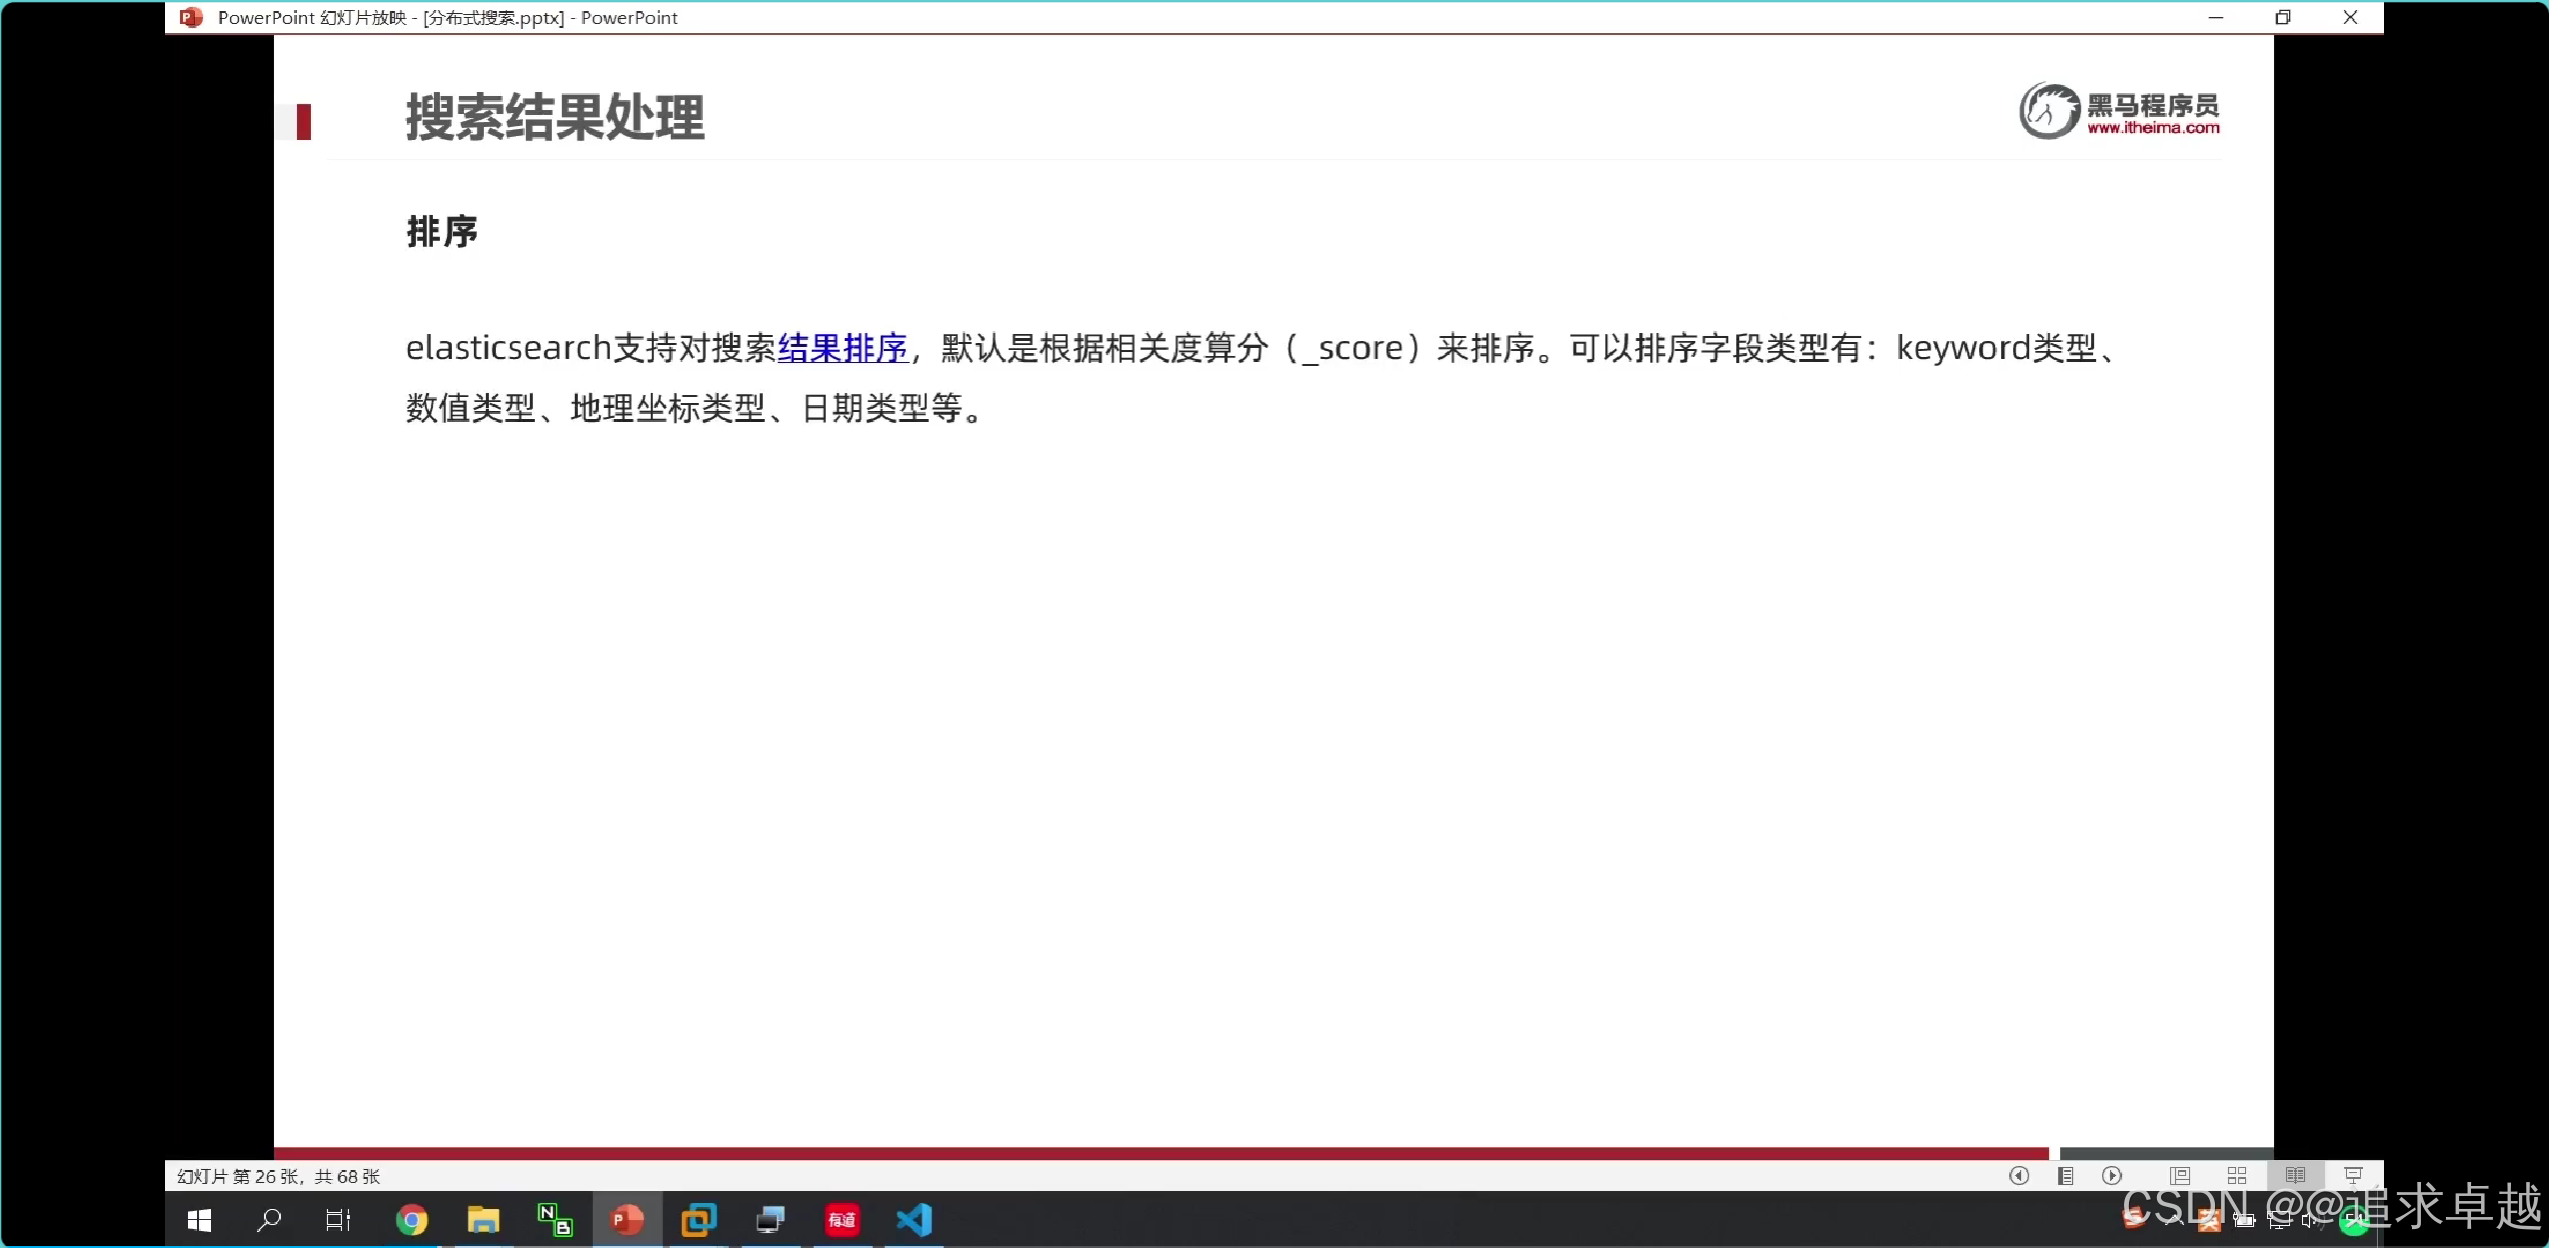
Task: Switch to Normal view icon
Action: point(2180,1176)
